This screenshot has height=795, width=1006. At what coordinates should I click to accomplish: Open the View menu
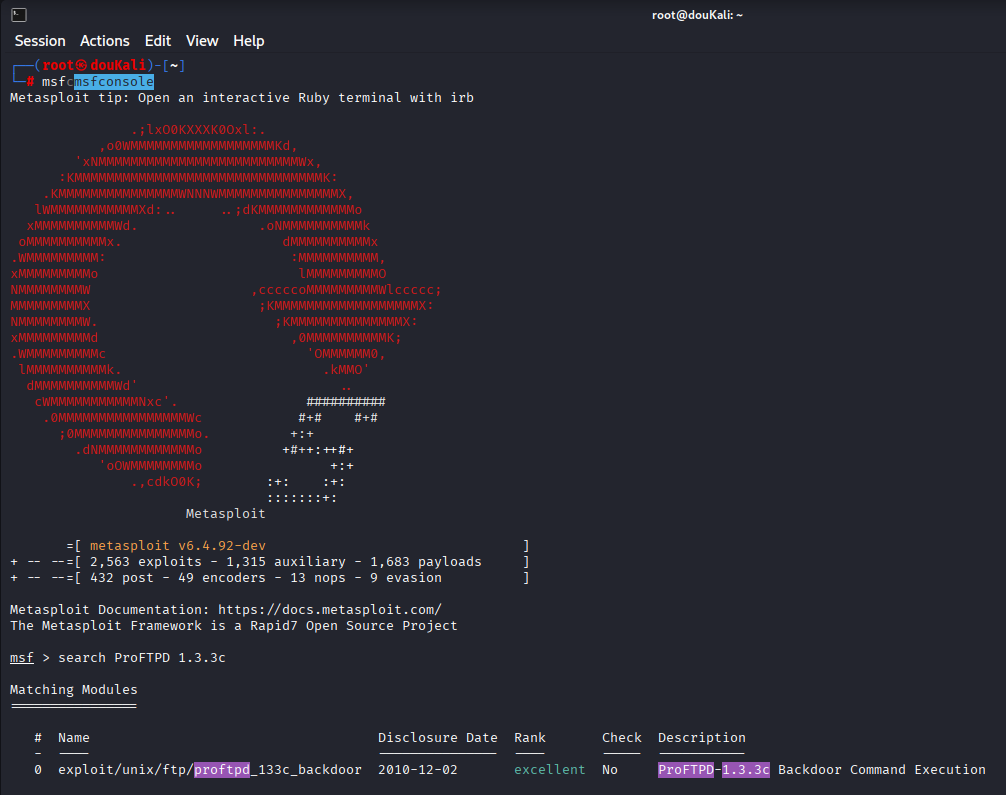coord(202,41)
